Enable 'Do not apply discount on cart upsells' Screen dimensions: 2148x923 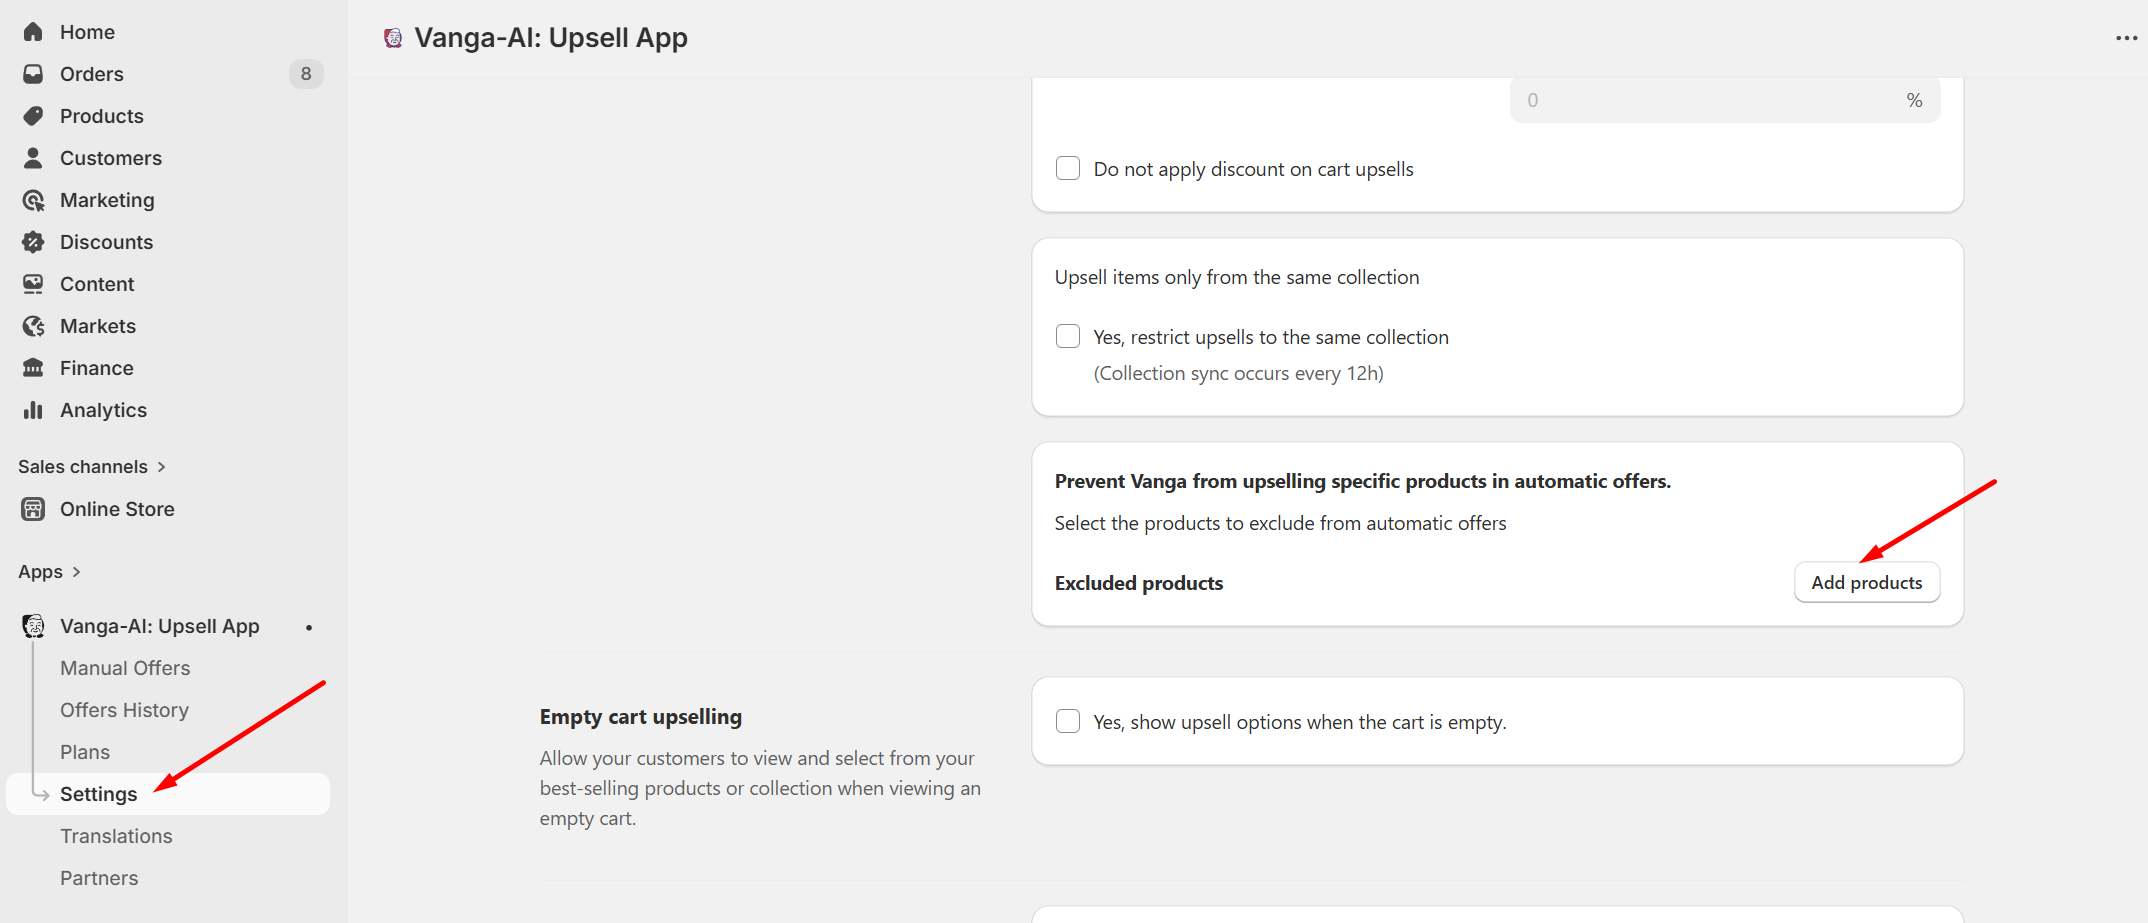(x=1068, y=168)
